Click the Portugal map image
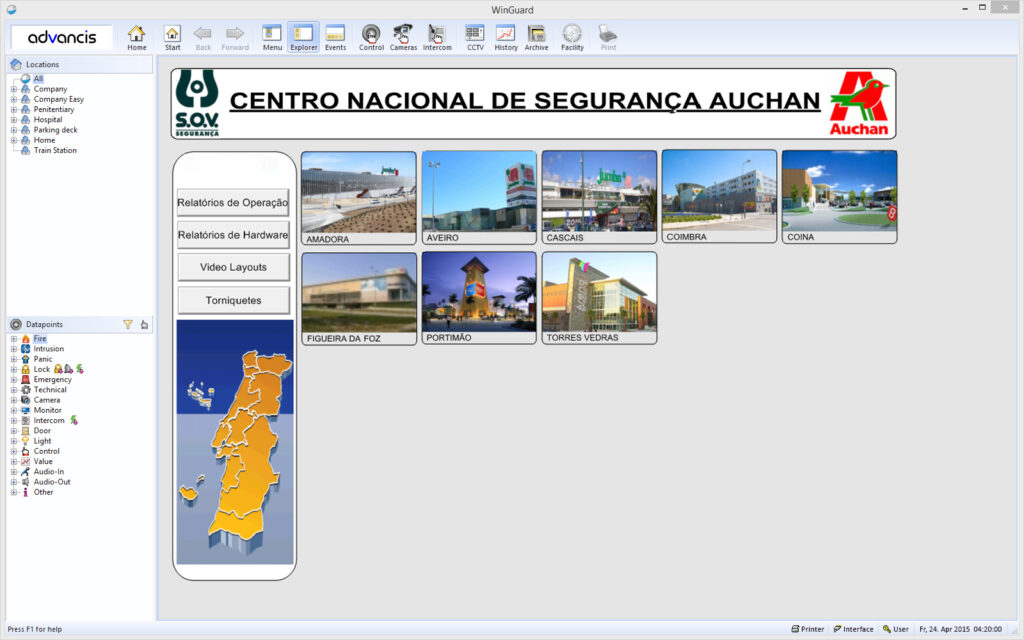The height and width of the screenshot is (640, 1024). pyautogui.click(x=235, y=442)
